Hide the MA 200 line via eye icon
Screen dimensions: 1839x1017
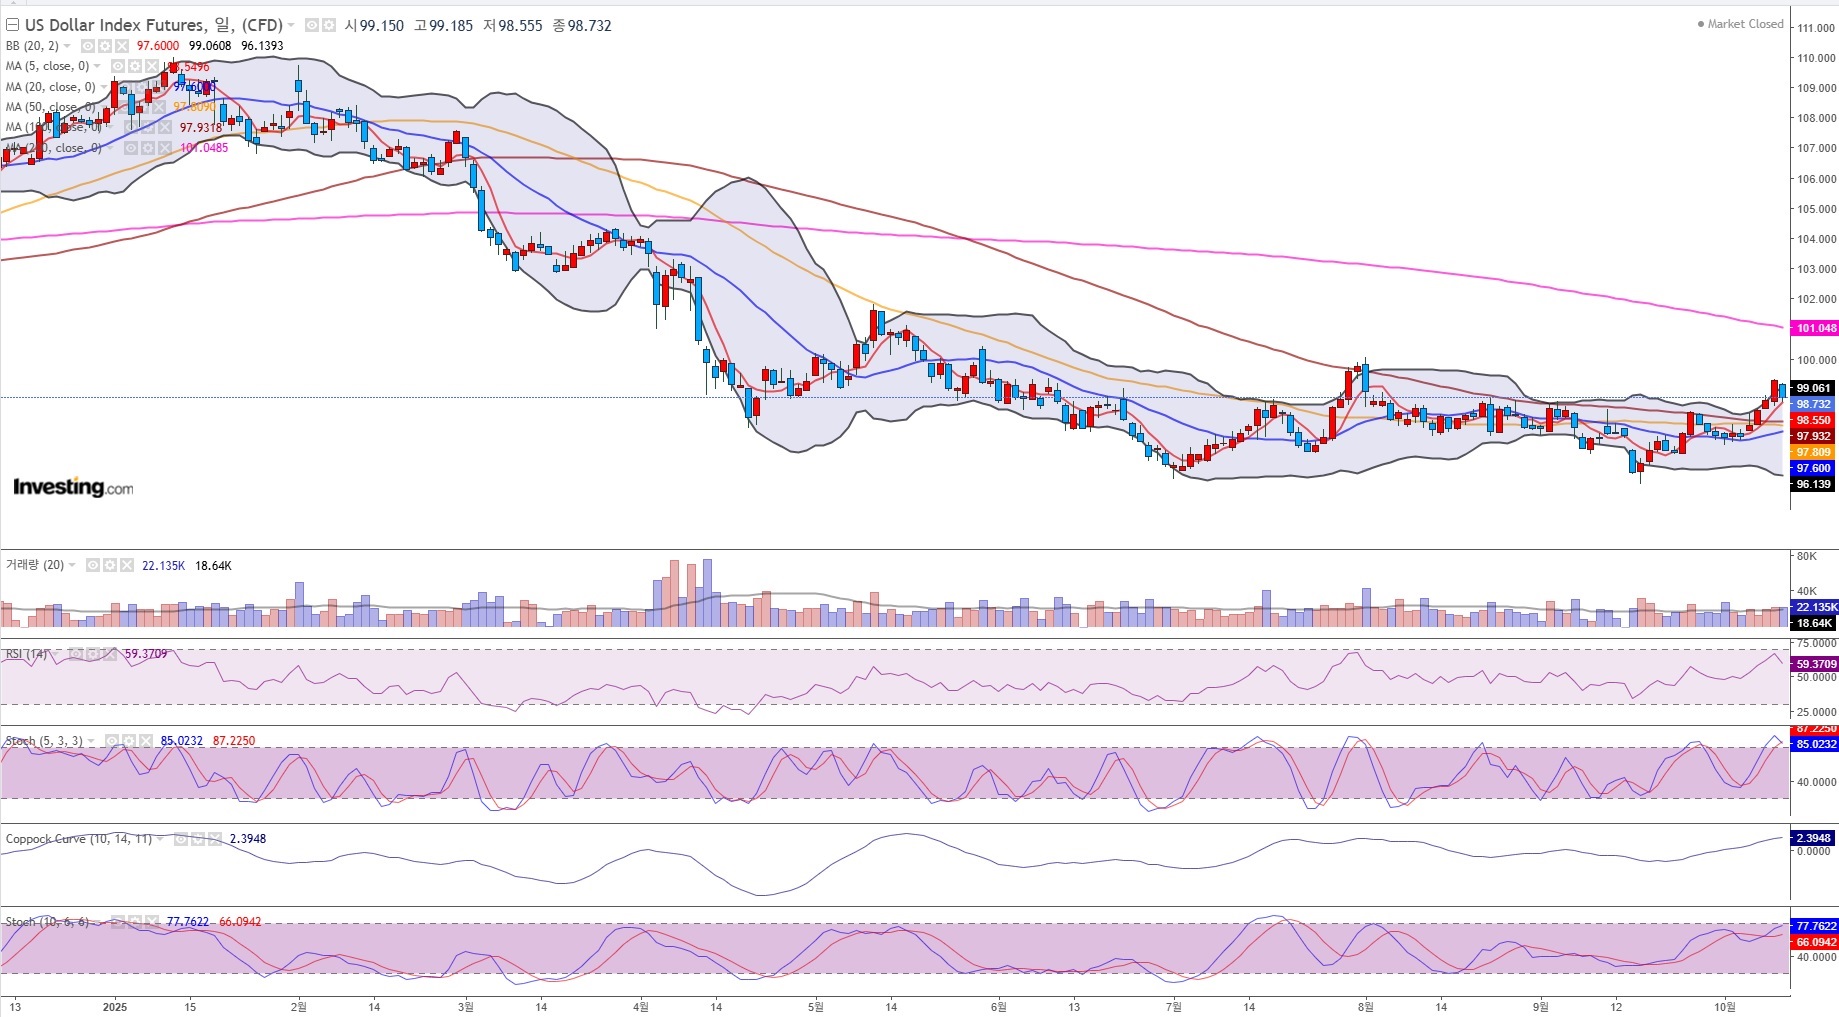[x=129, y=148]
